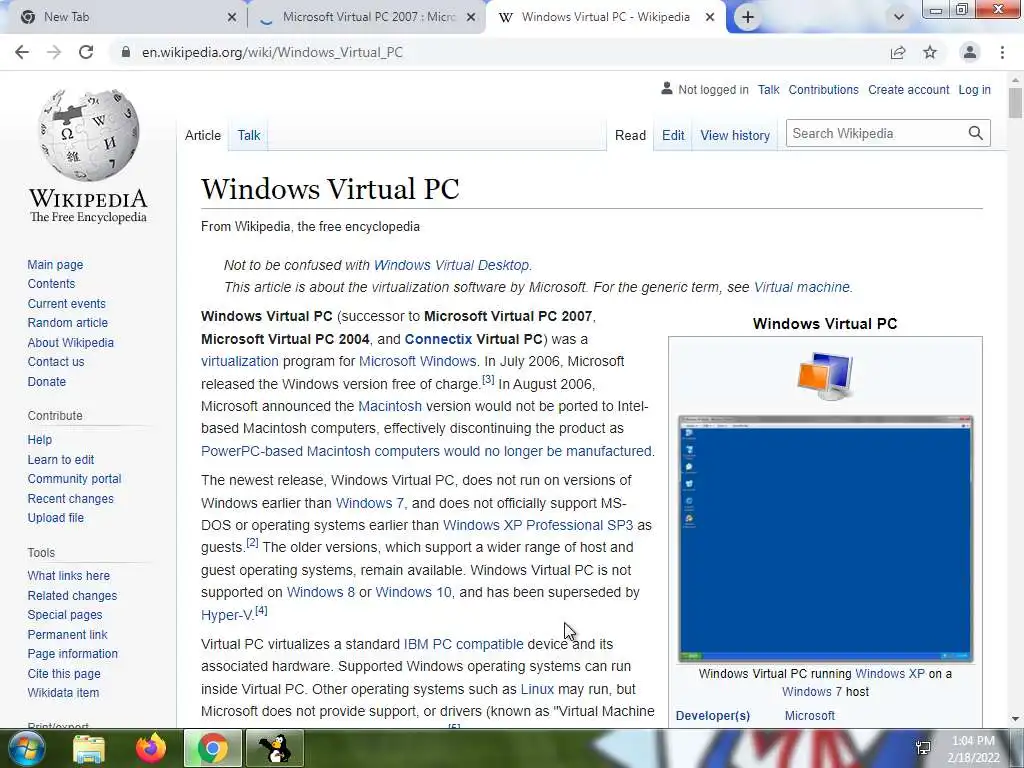Click the Wikipedia search magnifier icon
Image resolution: width=1024 pixels, height=768 pixels.
(x=976, y=133)
